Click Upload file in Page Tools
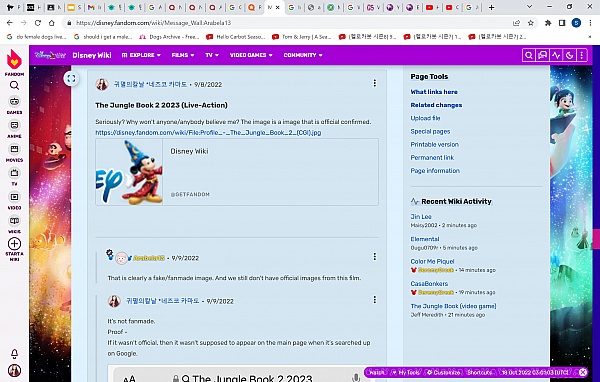Viewport: 600px width, 382px height. [426, 118]
